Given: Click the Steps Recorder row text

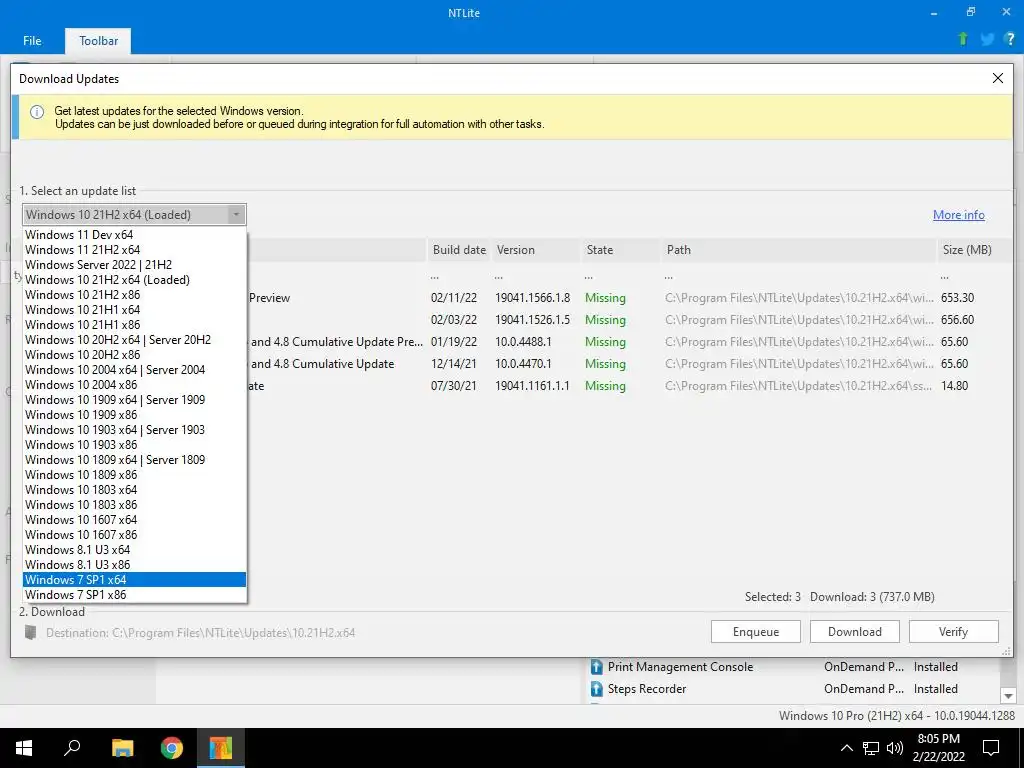Looking at the screenshot, I should tap(647, 689).
